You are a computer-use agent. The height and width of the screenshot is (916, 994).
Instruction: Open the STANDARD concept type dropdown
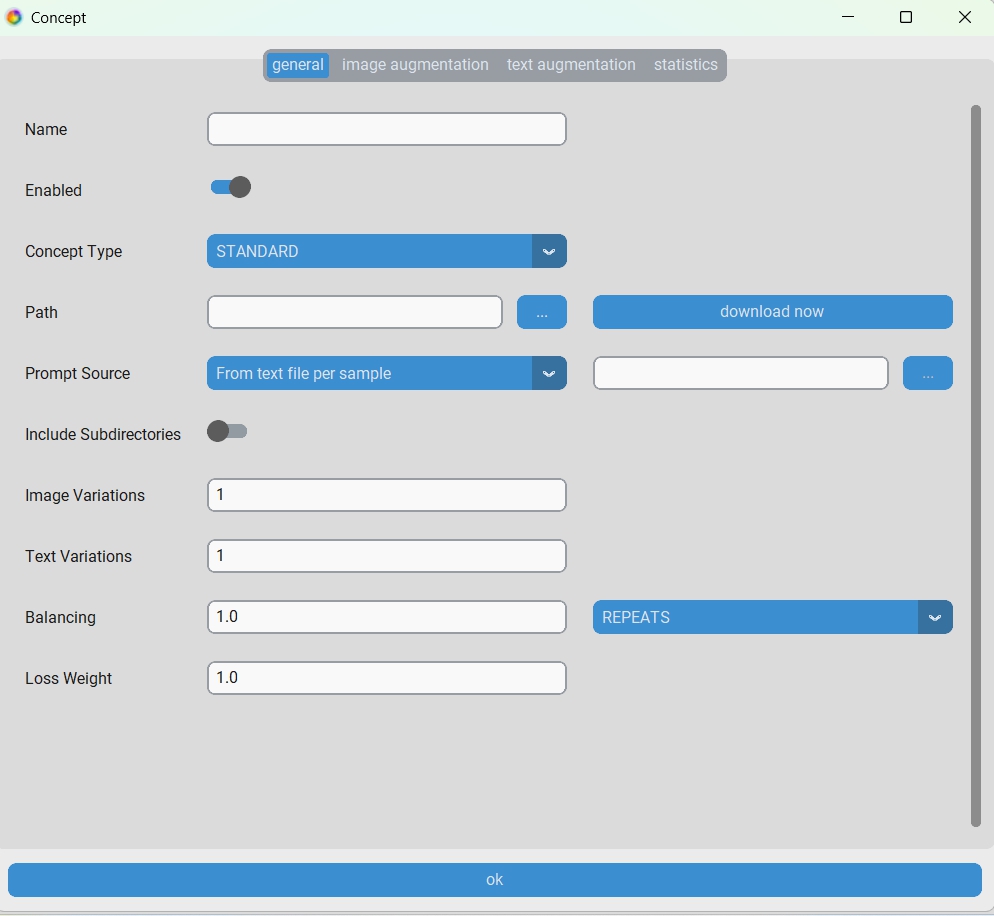tap(387, 252)
